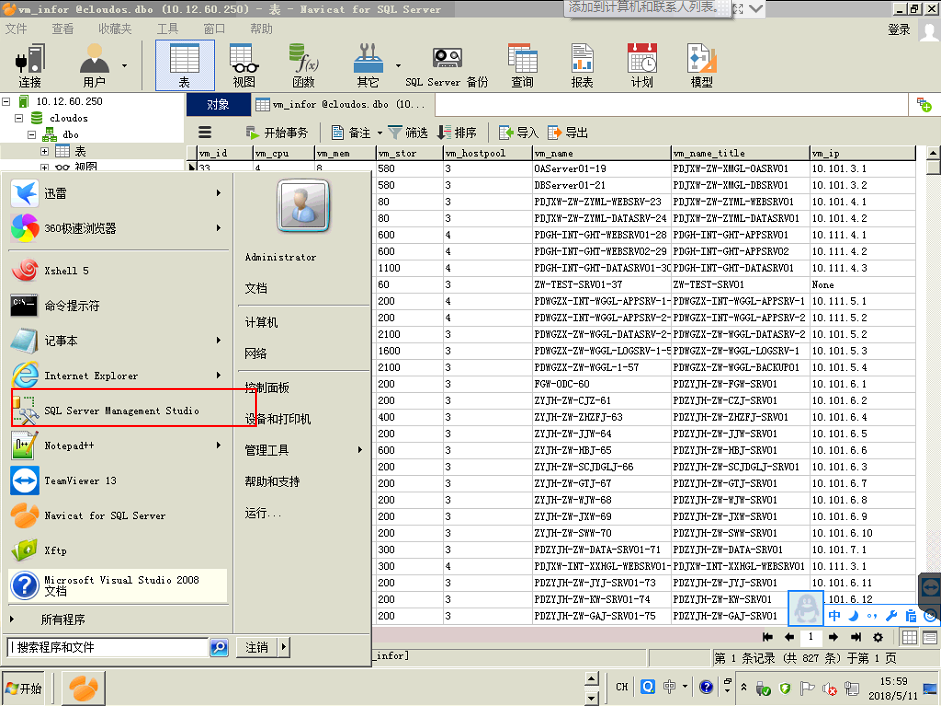Expand 360极速浏览器 submenu arrow
The width and height of the screenshot is (941, 706).
click(218, 228)
